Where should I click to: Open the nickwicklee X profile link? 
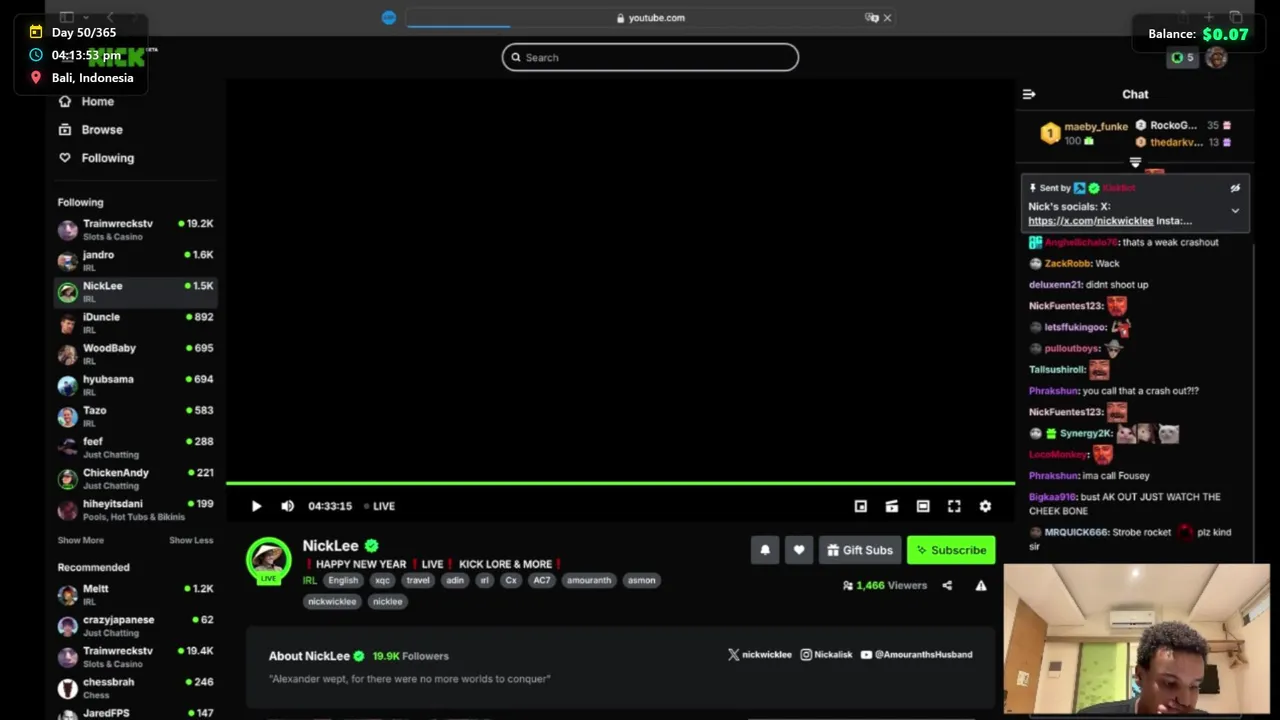[x=760, y=655]
